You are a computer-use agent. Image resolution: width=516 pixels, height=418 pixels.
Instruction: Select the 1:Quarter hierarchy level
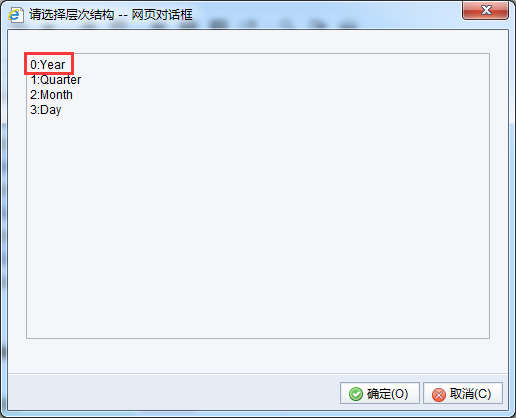click(55, 80)
